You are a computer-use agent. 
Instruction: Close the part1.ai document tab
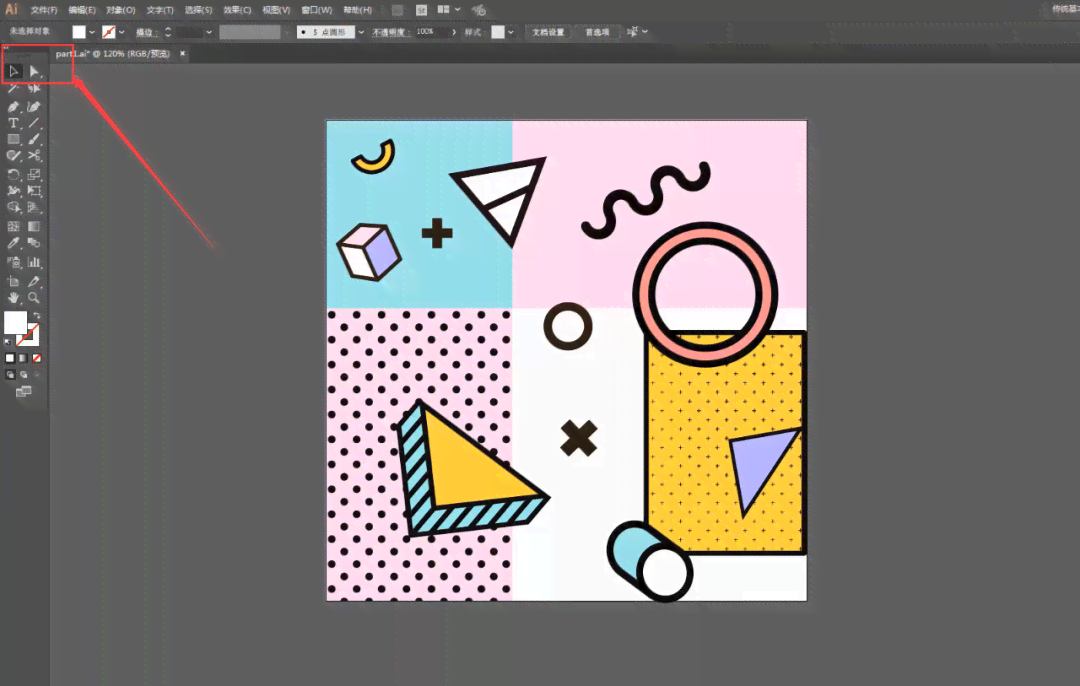click(x=183, y=54)
